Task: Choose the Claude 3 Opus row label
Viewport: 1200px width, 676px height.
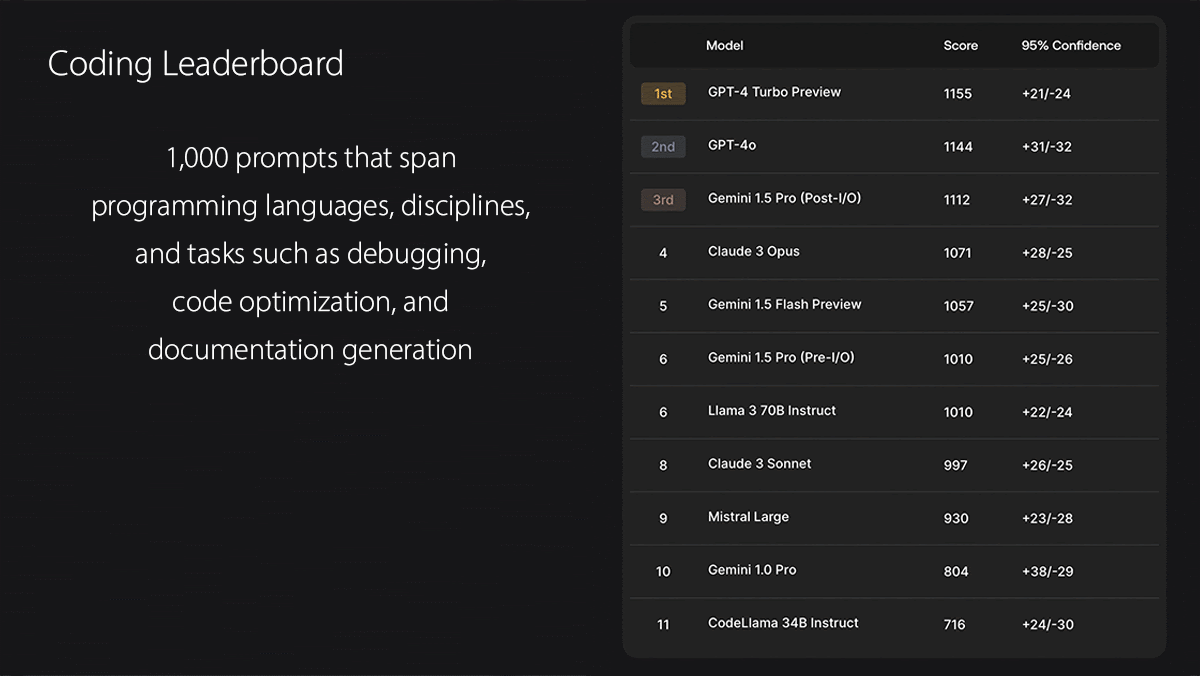Action: click(x=753, y=251)
